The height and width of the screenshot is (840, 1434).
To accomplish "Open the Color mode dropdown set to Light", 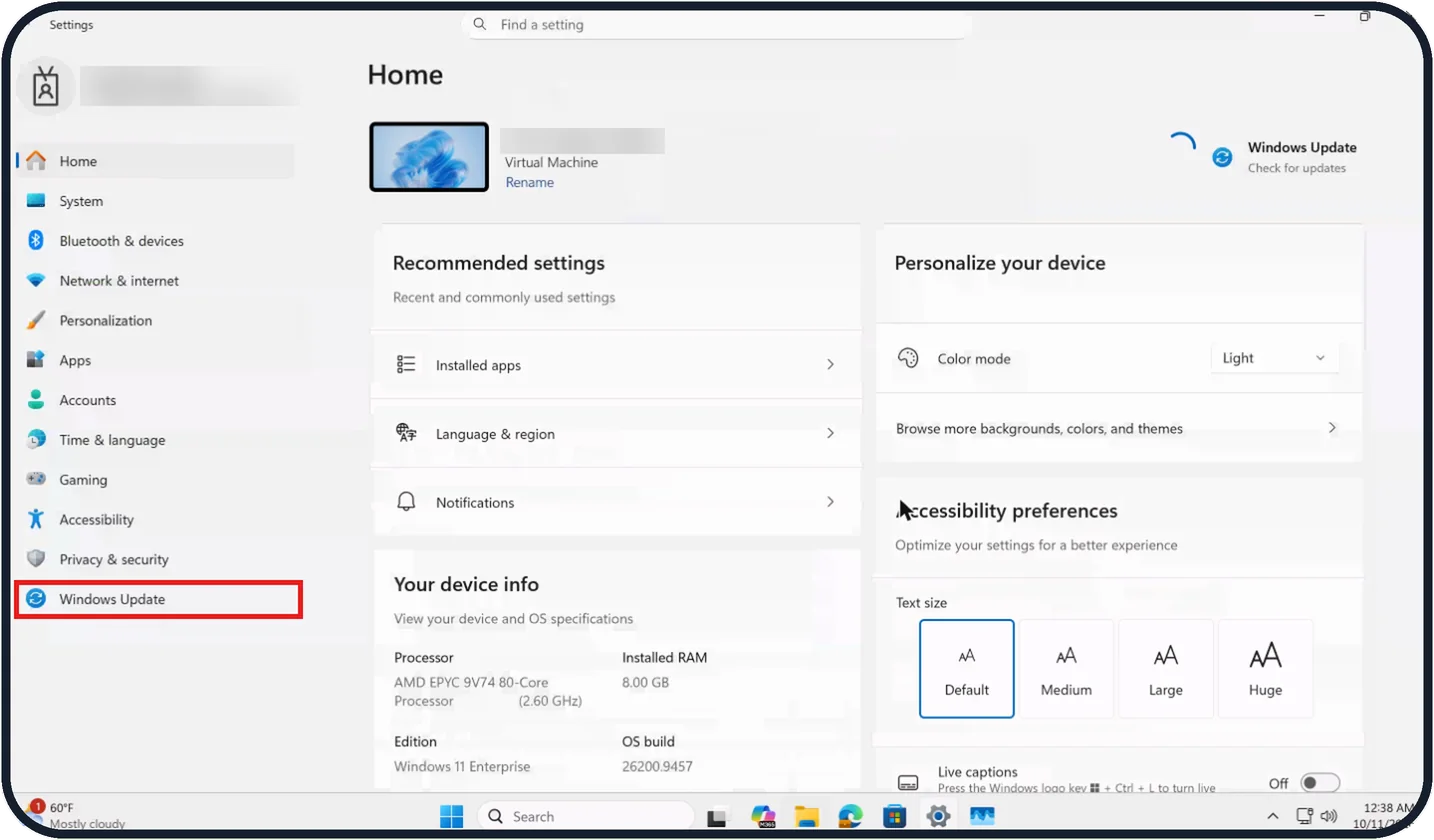I will tap(1275, 358).
